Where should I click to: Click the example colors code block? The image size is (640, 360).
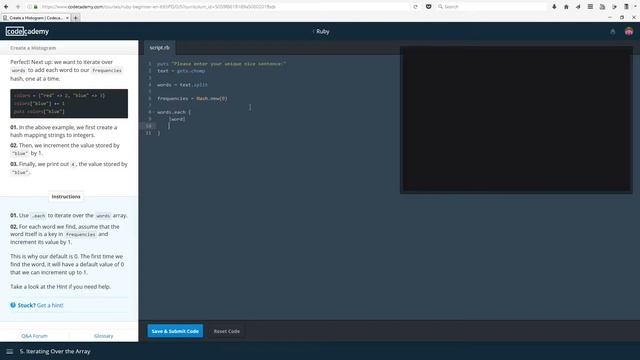(x=69, y=104)
